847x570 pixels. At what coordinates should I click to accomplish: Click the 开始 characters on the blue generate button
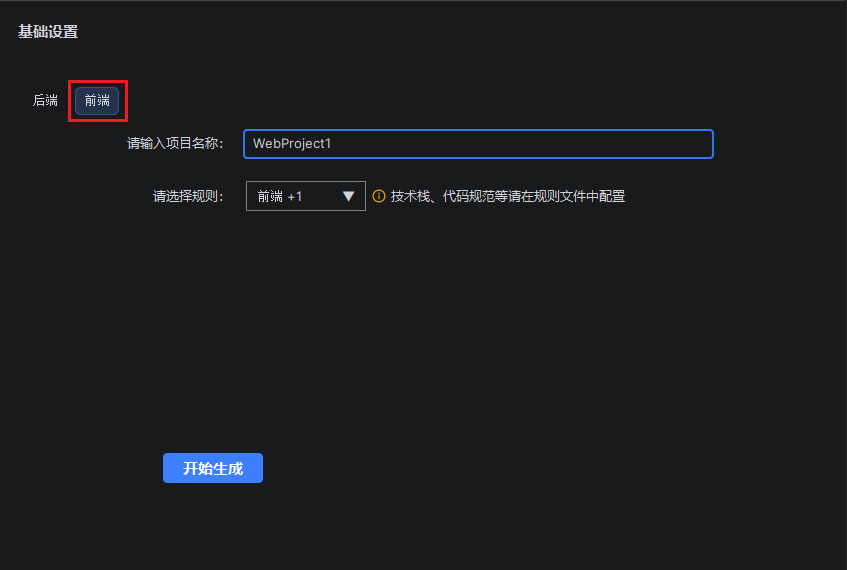coord(198,468)
